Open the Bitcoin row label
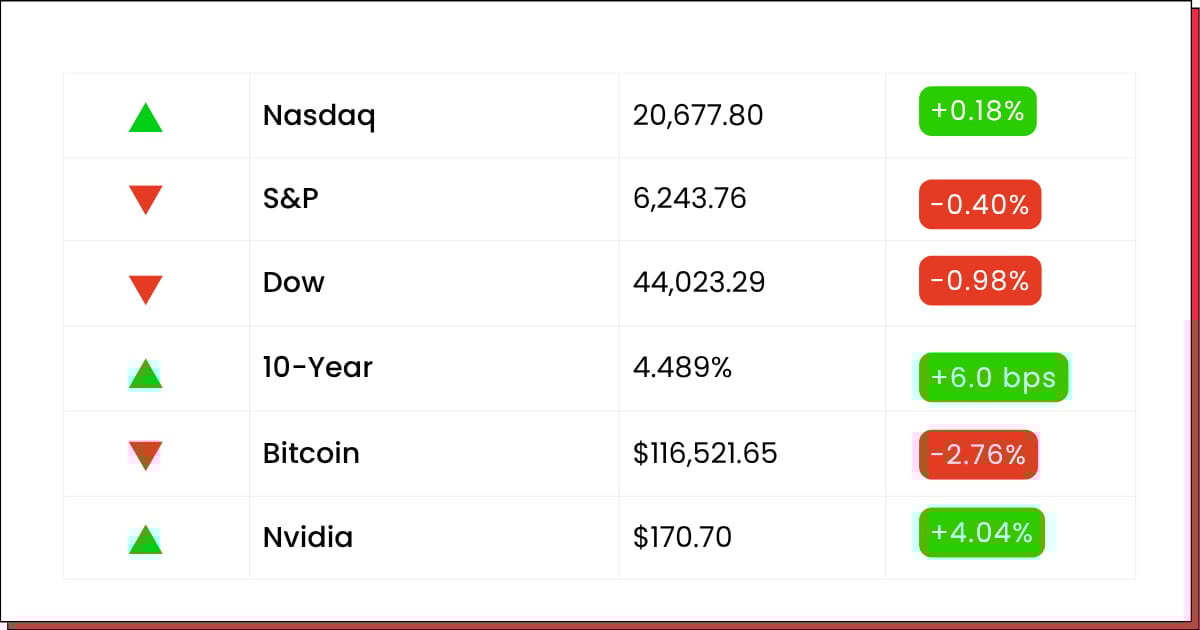 (311, 453)
